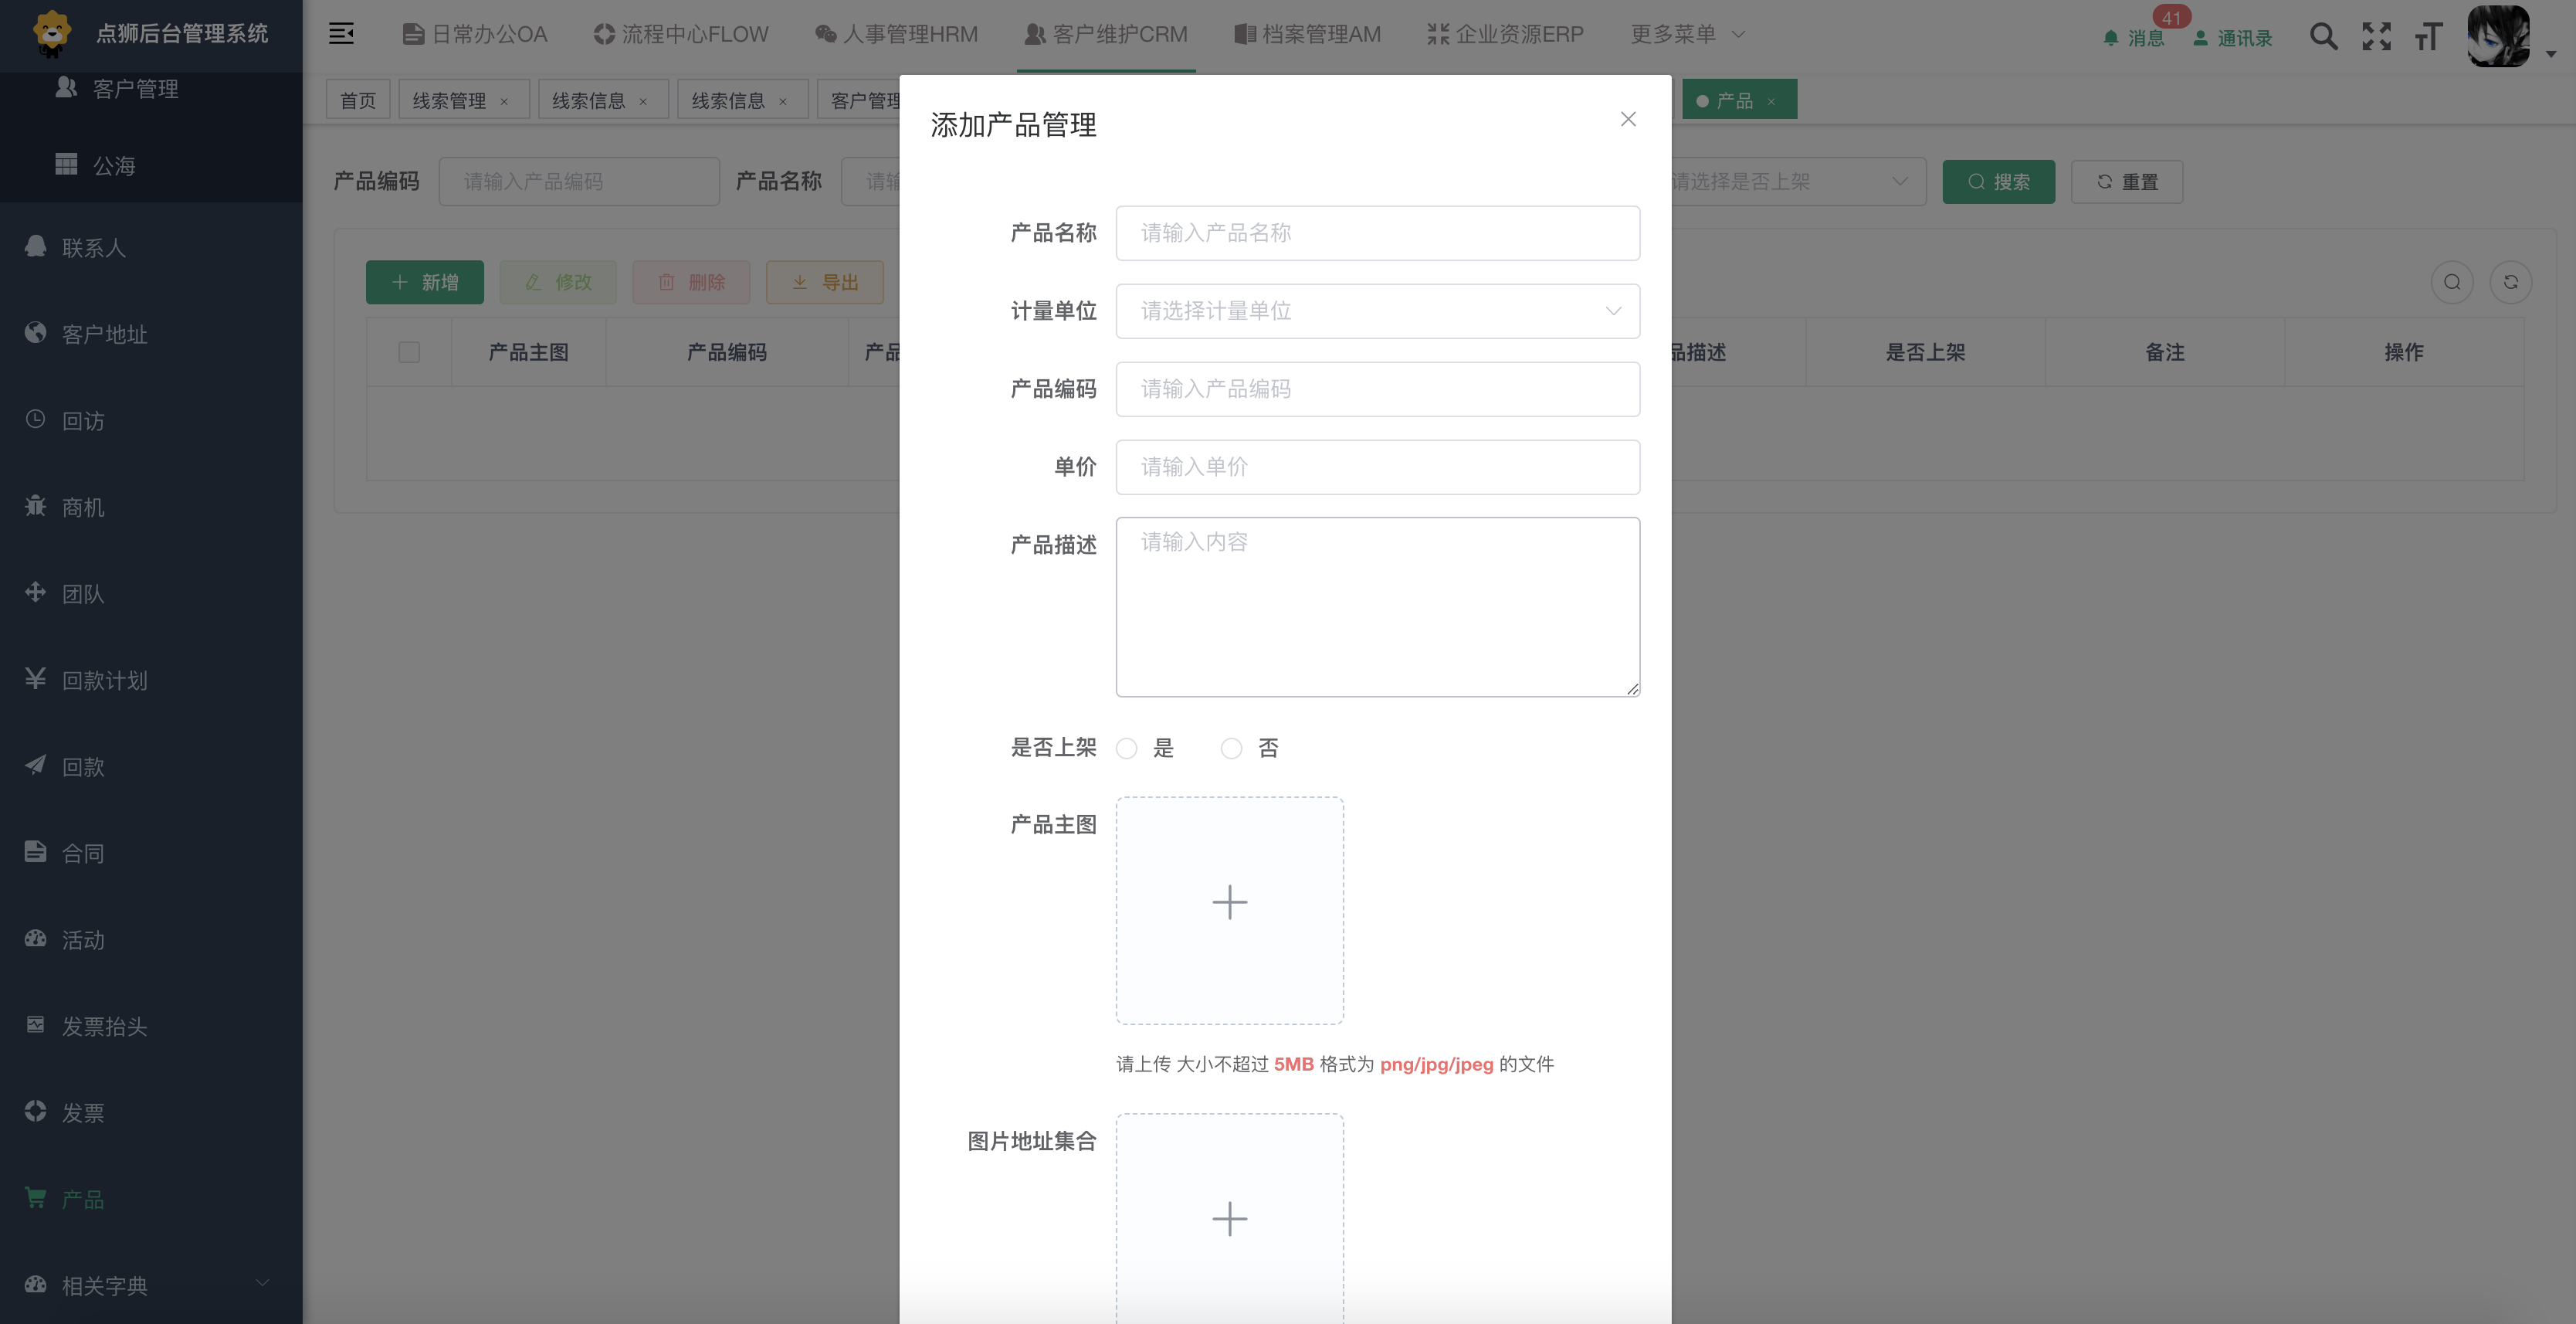The width and height of the screenshot is (2576, 1324).
Task: Open 团队 in sidebar
Action: pyautogui.click(x=151, y=593)
